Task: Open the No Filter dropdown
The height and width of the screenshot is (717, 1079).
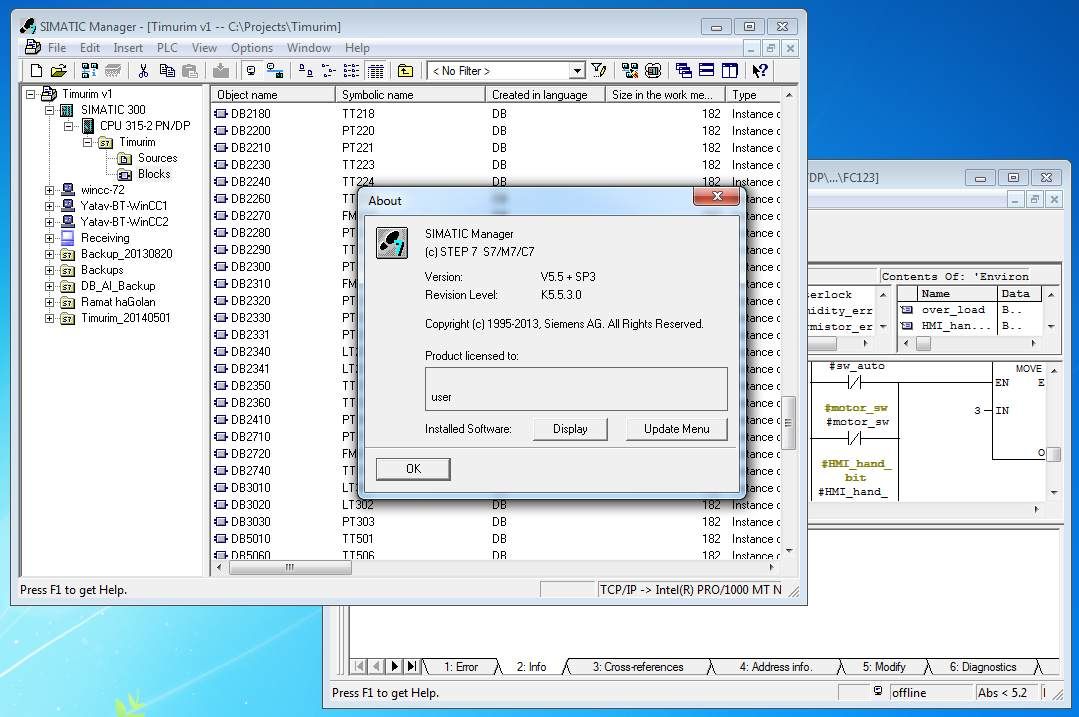Action: coord(577,71)
